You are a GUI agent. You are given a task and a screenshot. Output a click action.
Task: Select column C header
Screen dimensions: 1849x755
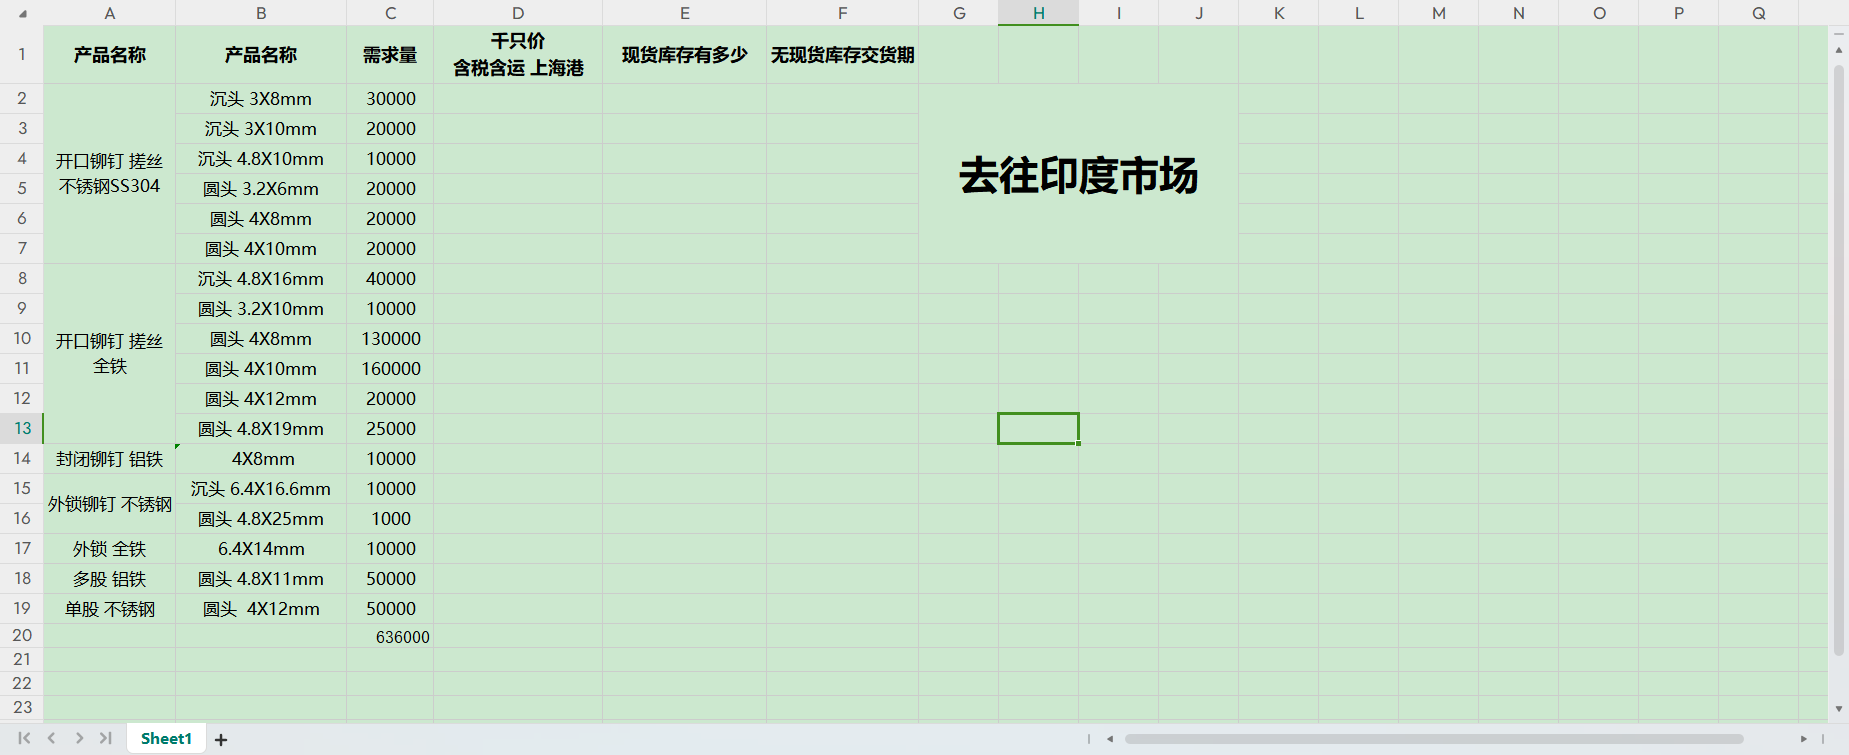point(390,13)
